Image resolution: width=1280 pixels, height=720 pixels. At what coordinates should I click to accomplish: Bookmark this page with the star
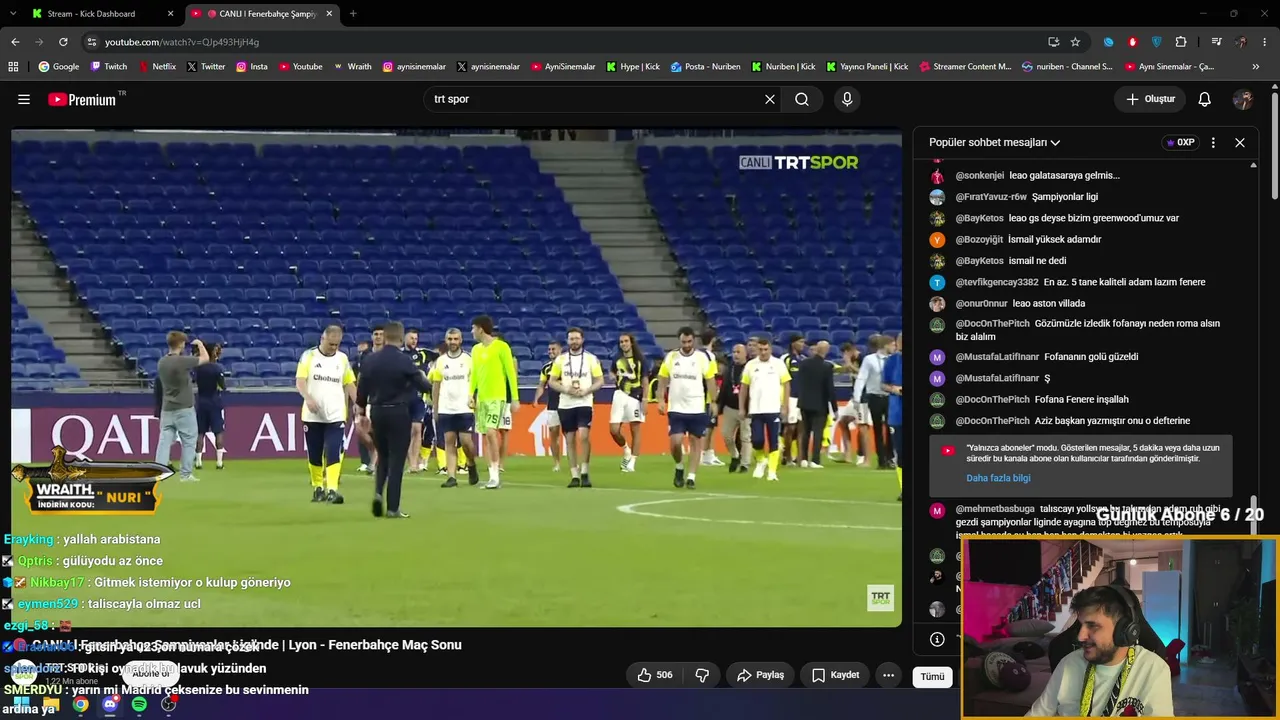(1075, 42)
